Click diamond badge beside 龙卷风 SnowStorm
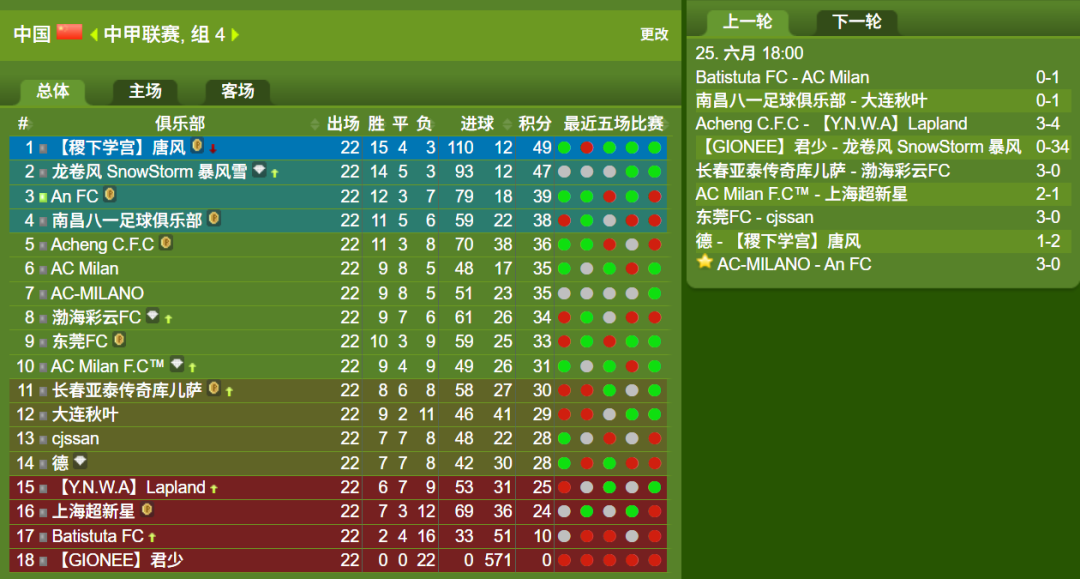The image size is (1080, 579). coord(259,169)
